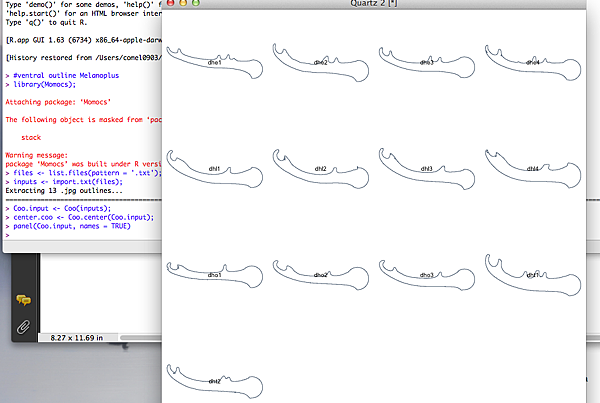Select the dht2 outline in the bottom row
This screenshot has width=600, height=403.
coord(215,381)
